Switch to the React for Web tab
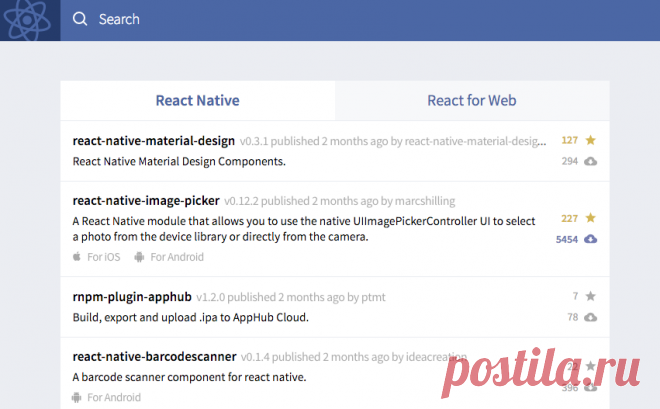 (472, 101)
